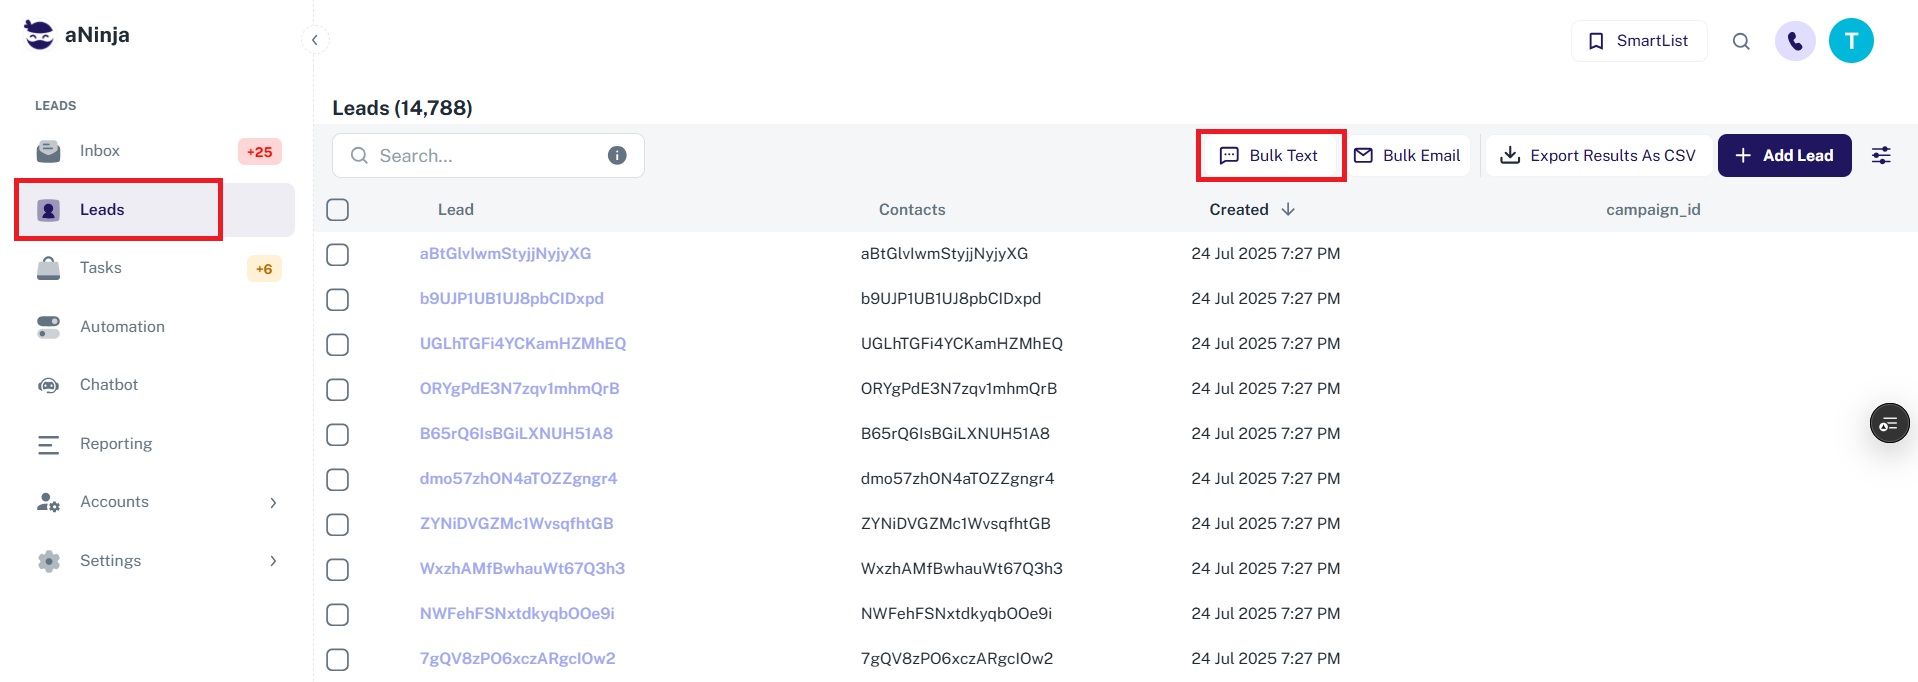
Task: Click the aNinja logo
Action: coord(77,35)
